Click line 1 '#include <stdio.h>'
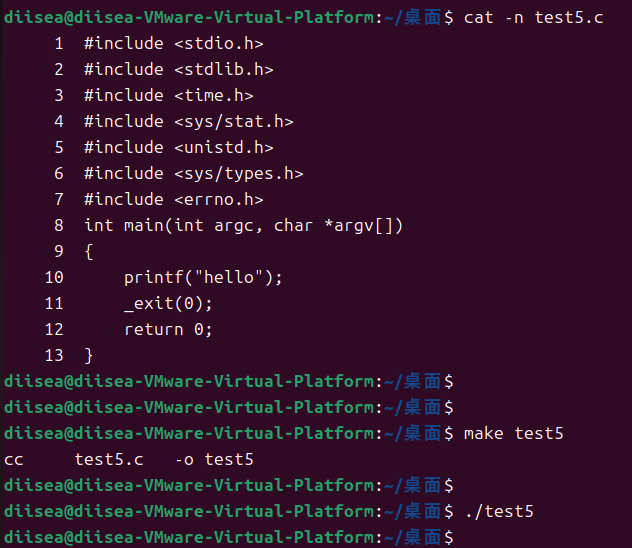 click(174, 44)
